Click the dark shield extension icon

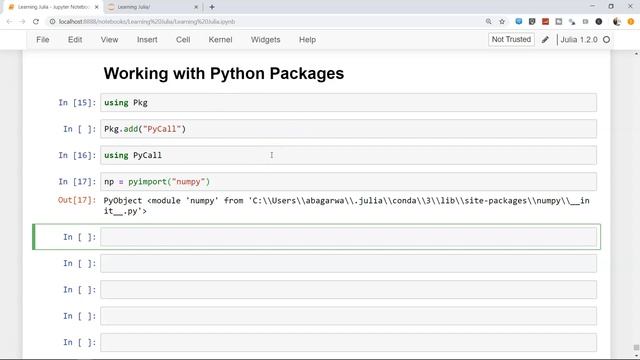pyautogui.click(x=532, y=22)
